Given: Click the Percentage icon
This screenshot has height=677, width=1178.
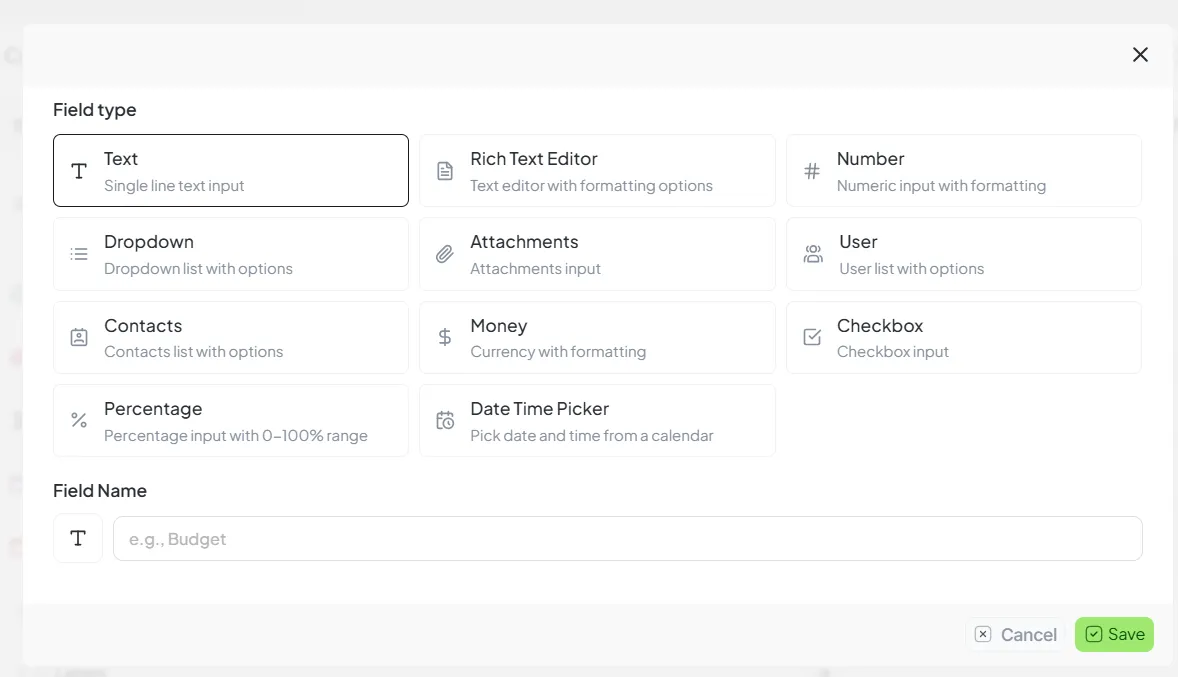Looking at the screenshot, I should tap(78, 420).
